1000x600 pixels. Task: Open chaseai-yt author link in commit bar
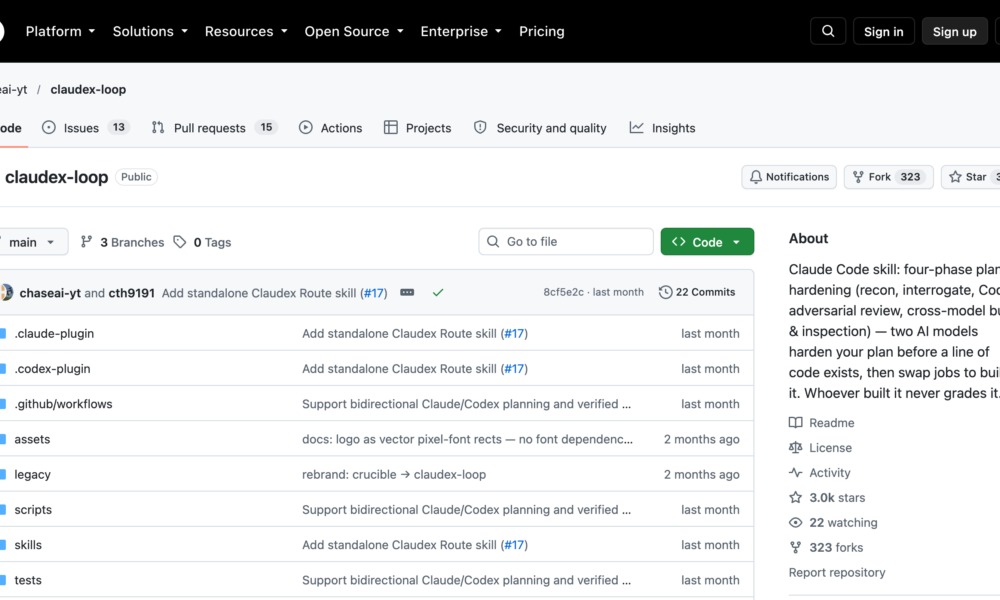click(x=50, y=293)
